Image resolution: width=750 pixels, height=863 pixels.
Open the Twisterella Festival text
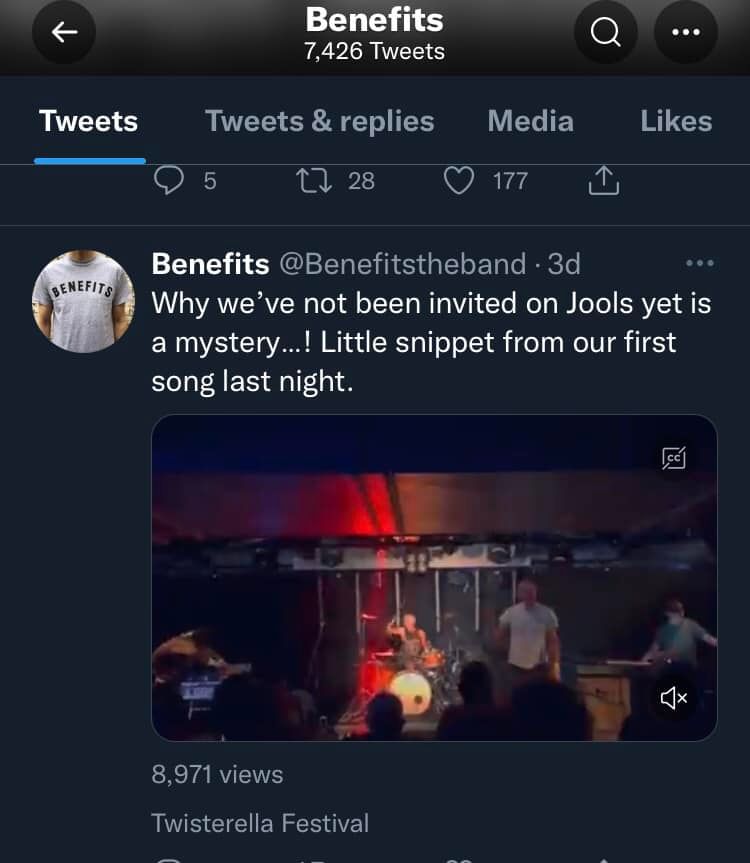pos(260,823)
